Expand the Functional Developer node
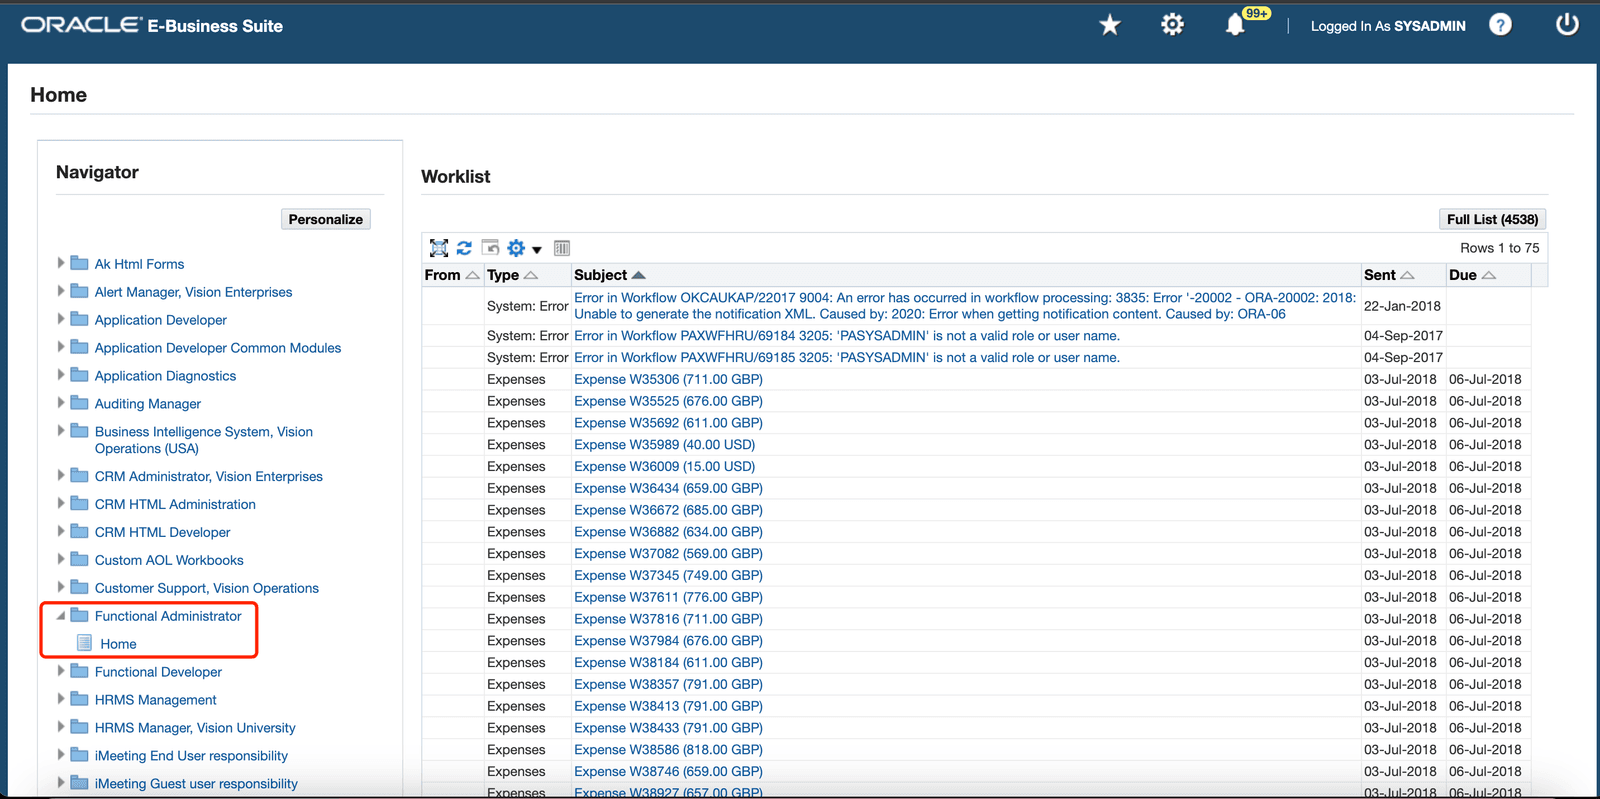 coord(61,671)
